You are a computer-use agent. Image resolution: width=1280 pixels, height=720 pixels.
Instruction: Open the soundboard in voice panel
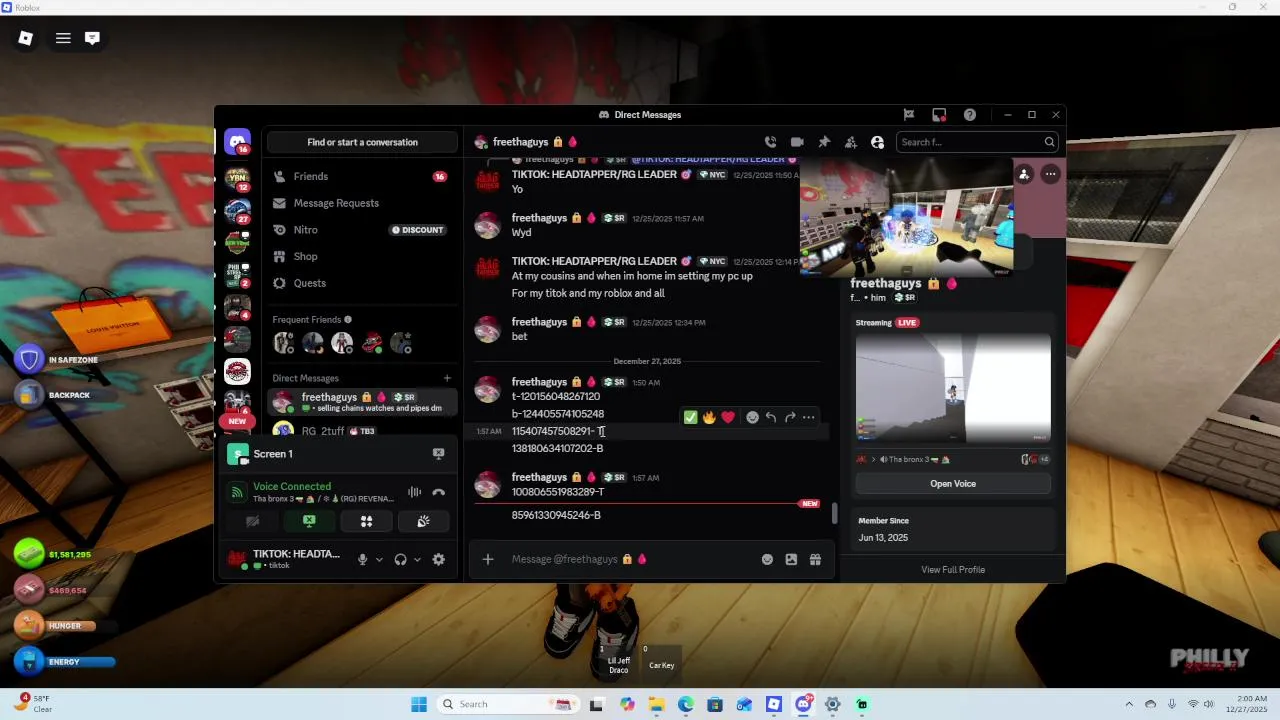pos(423,521)
